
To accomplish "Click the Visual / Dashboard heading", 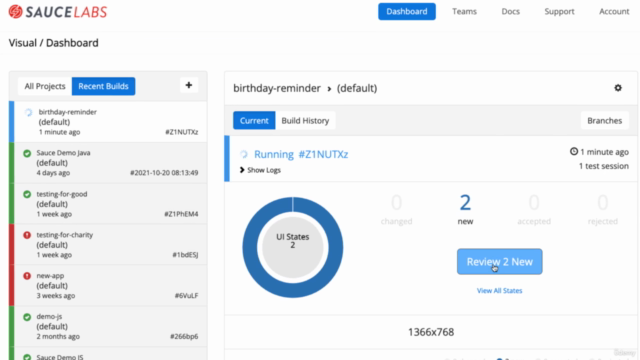I will click(x=53, y=43).
